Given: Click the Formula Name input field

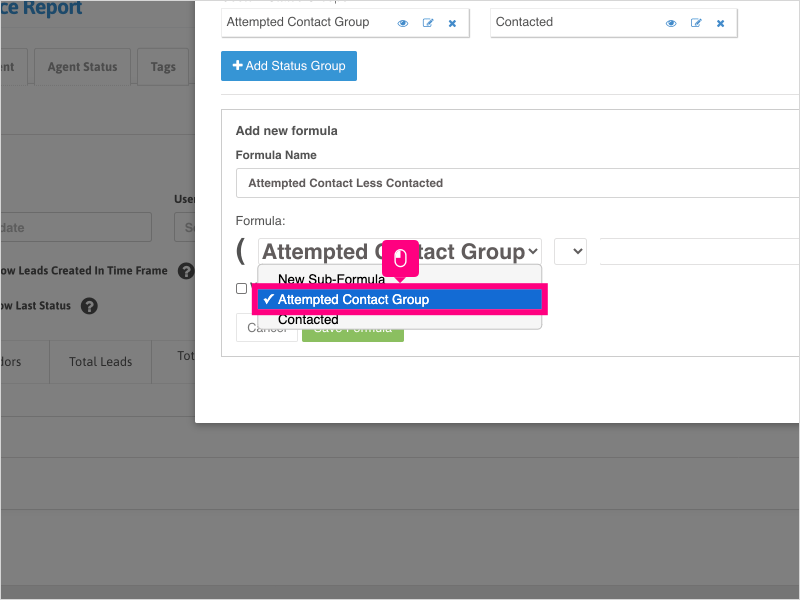Looking at the screenshot, I should point(517,183).
